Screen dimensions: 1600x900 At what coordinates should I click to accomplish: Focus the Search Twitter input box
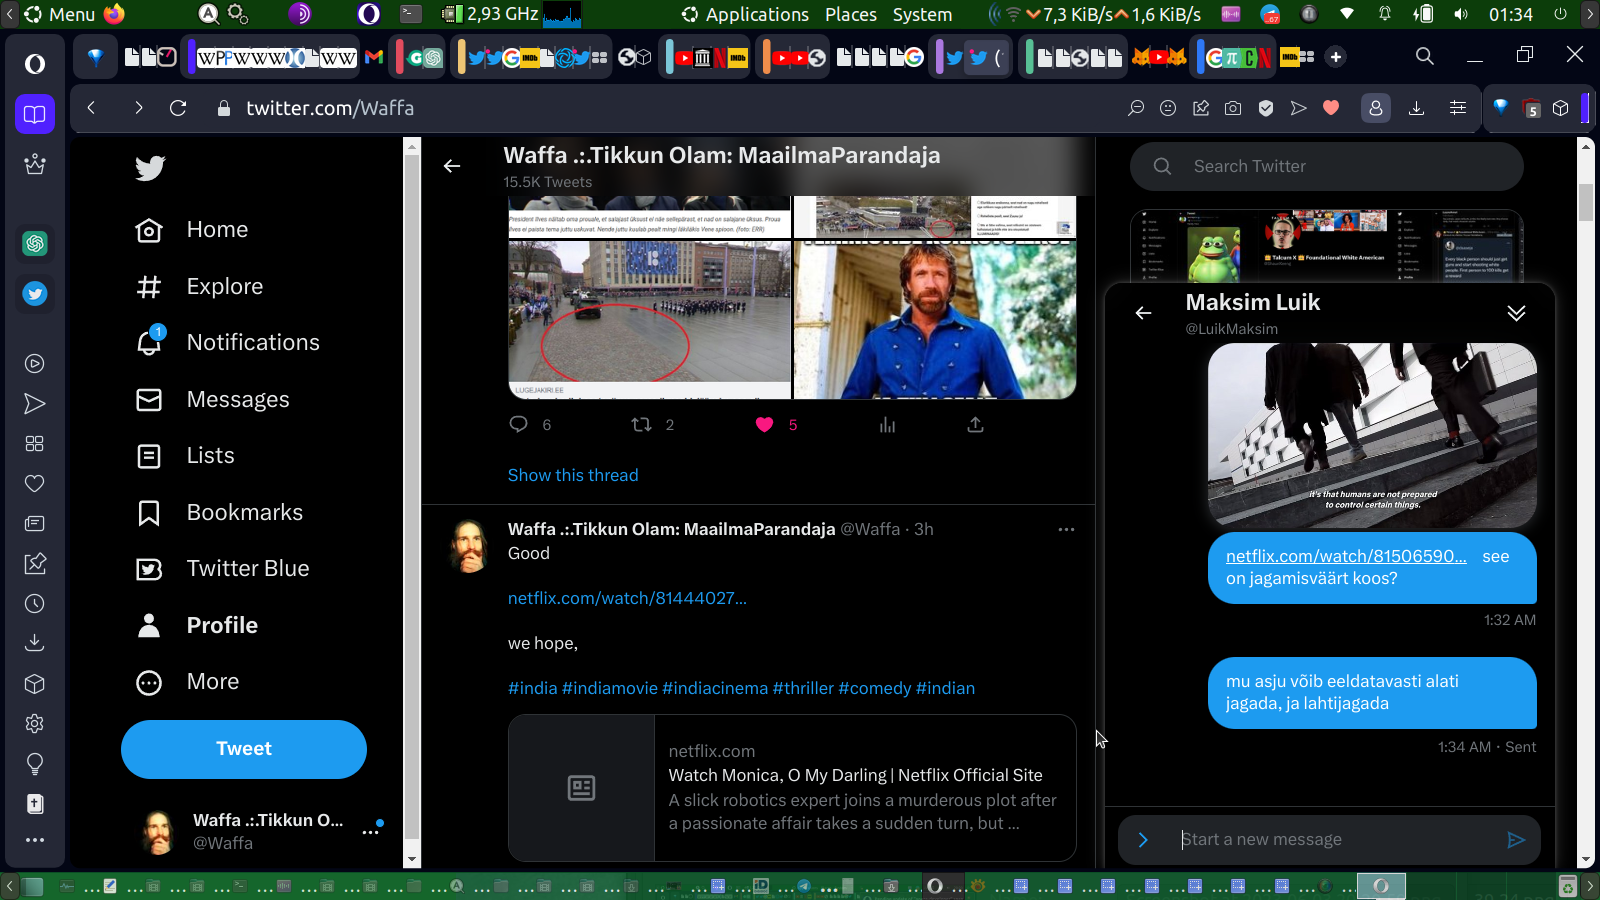pyautogui.click(x=1340, y=166)
